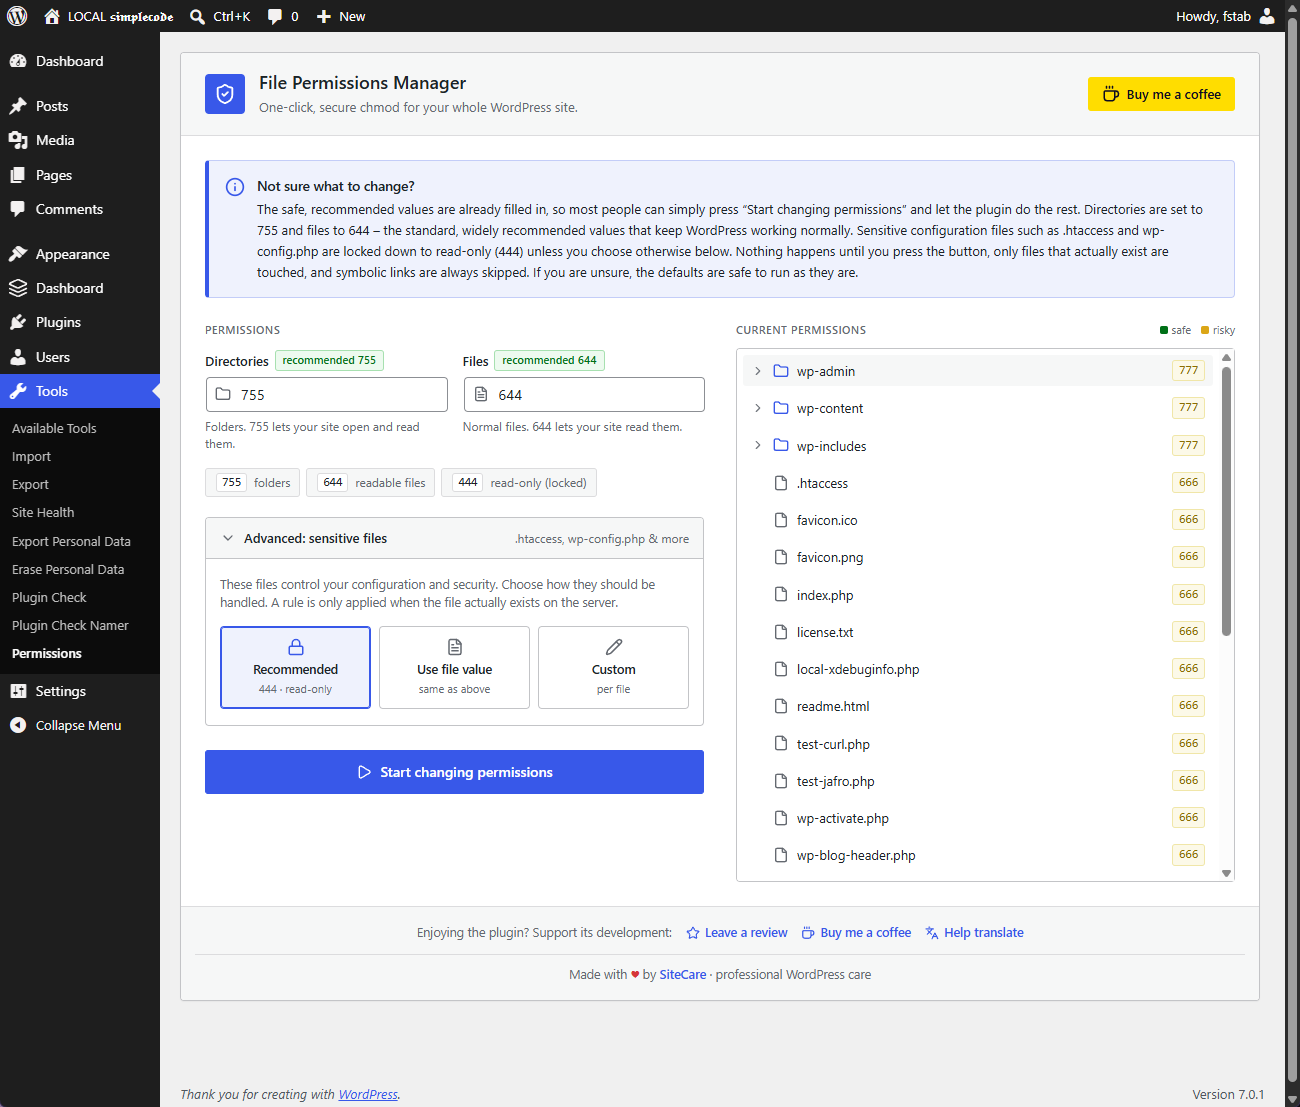
Task: Open the SiteCare link
Action: click(x=683, y=975)
